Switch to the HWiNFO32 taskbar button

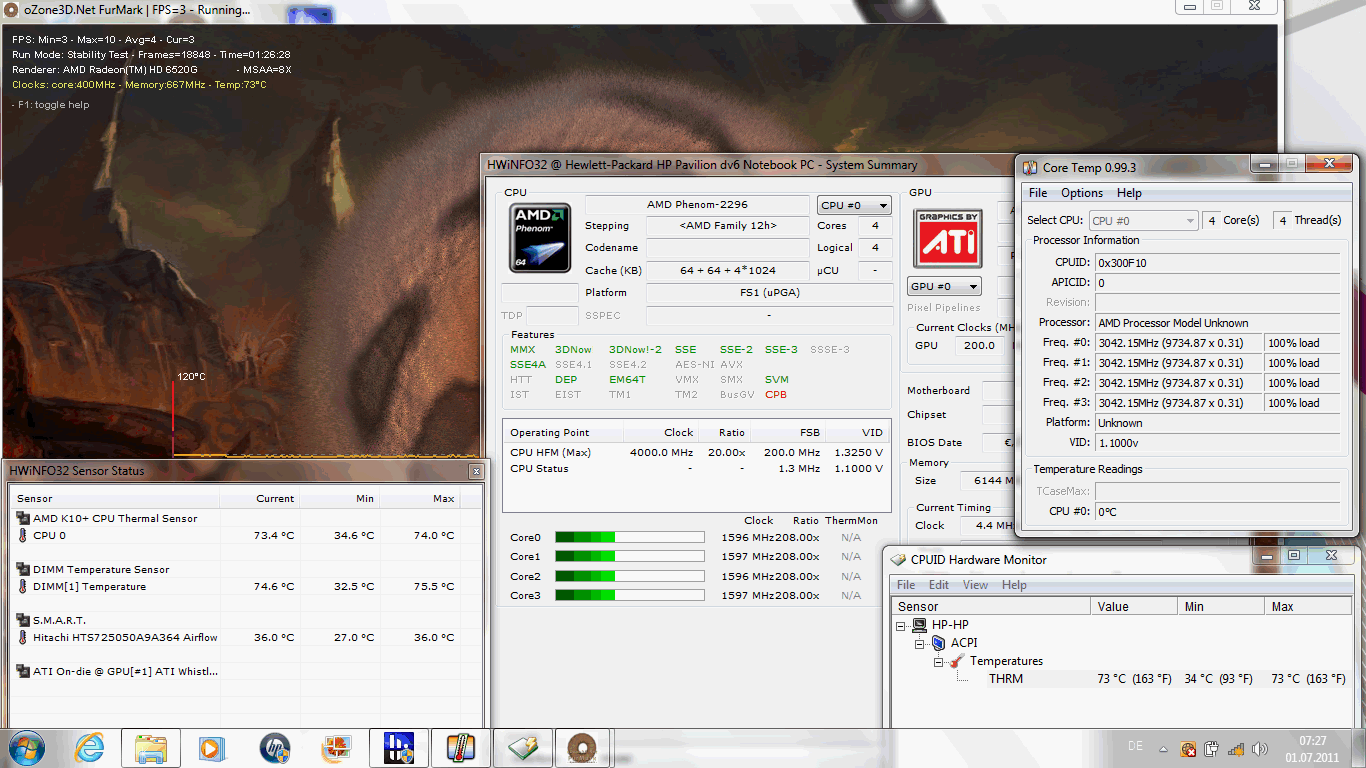(398, 748)
